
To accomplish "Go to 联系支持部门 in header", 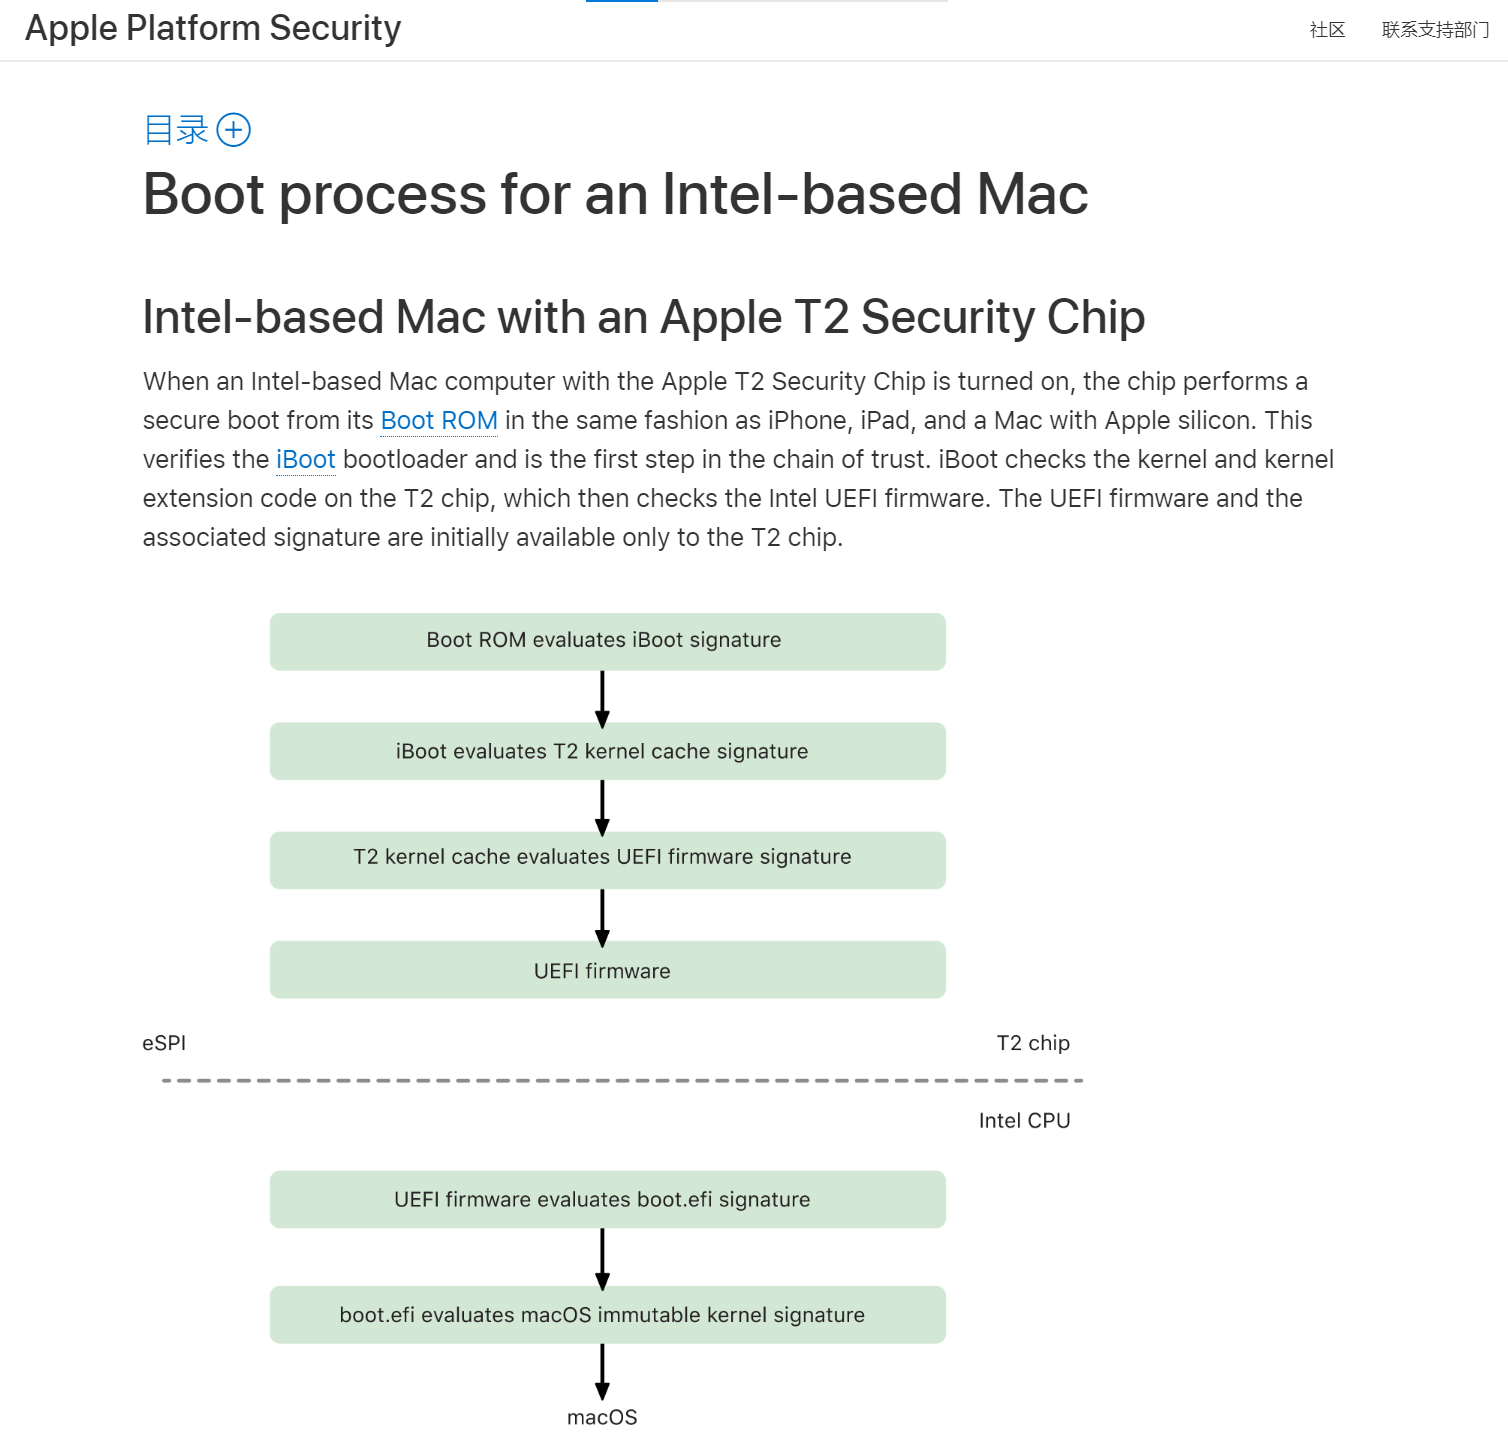I will 1435,30.
